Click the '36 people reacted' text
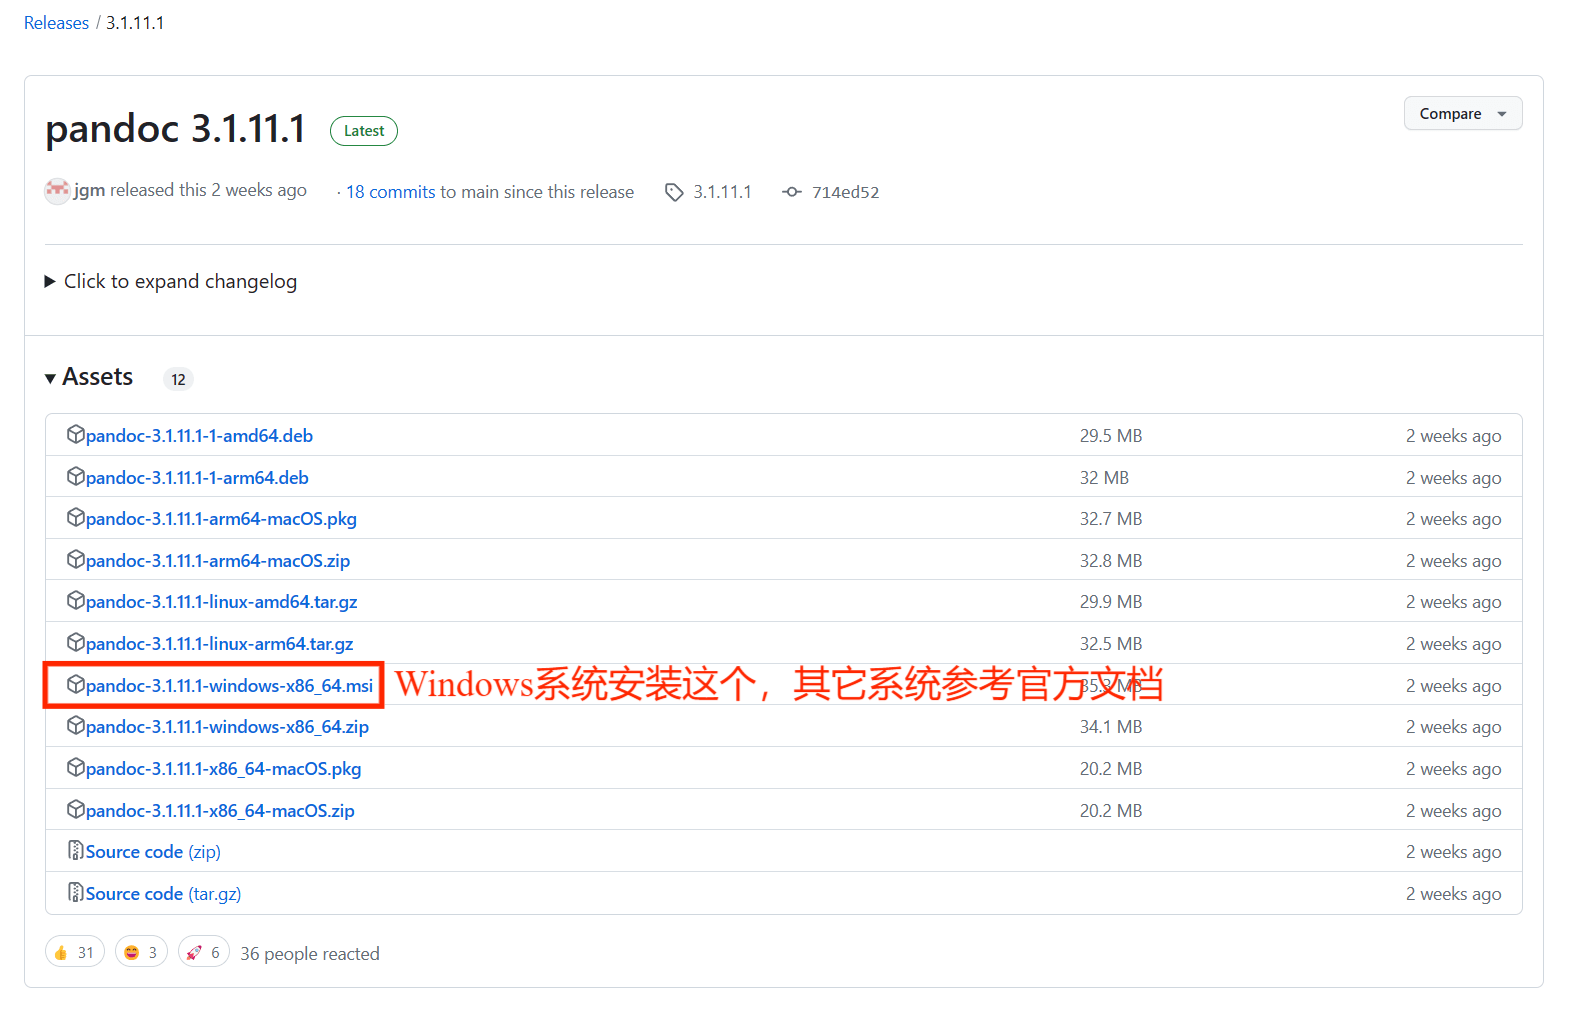Image resolution: width=1577 pixels, height=1024 pixels. 310,954
